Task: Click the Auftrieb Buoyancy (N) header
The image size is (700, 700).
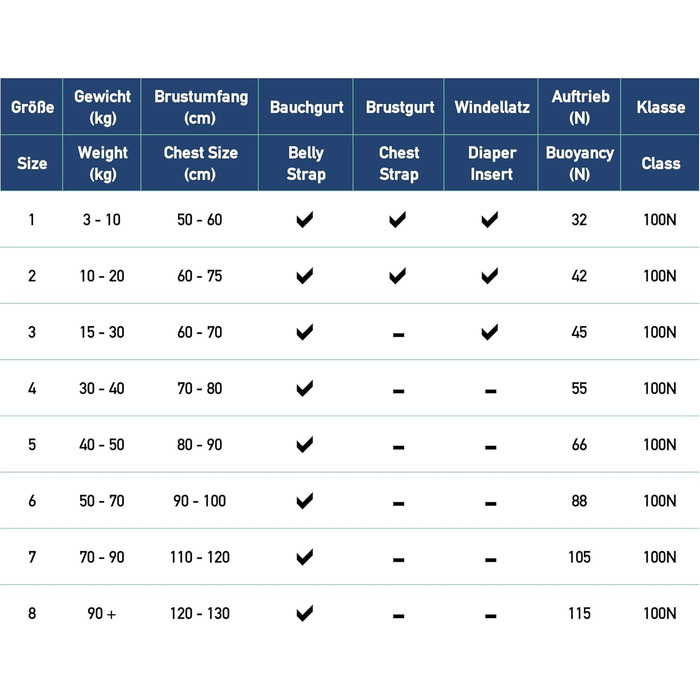Action: pos(579,135)
